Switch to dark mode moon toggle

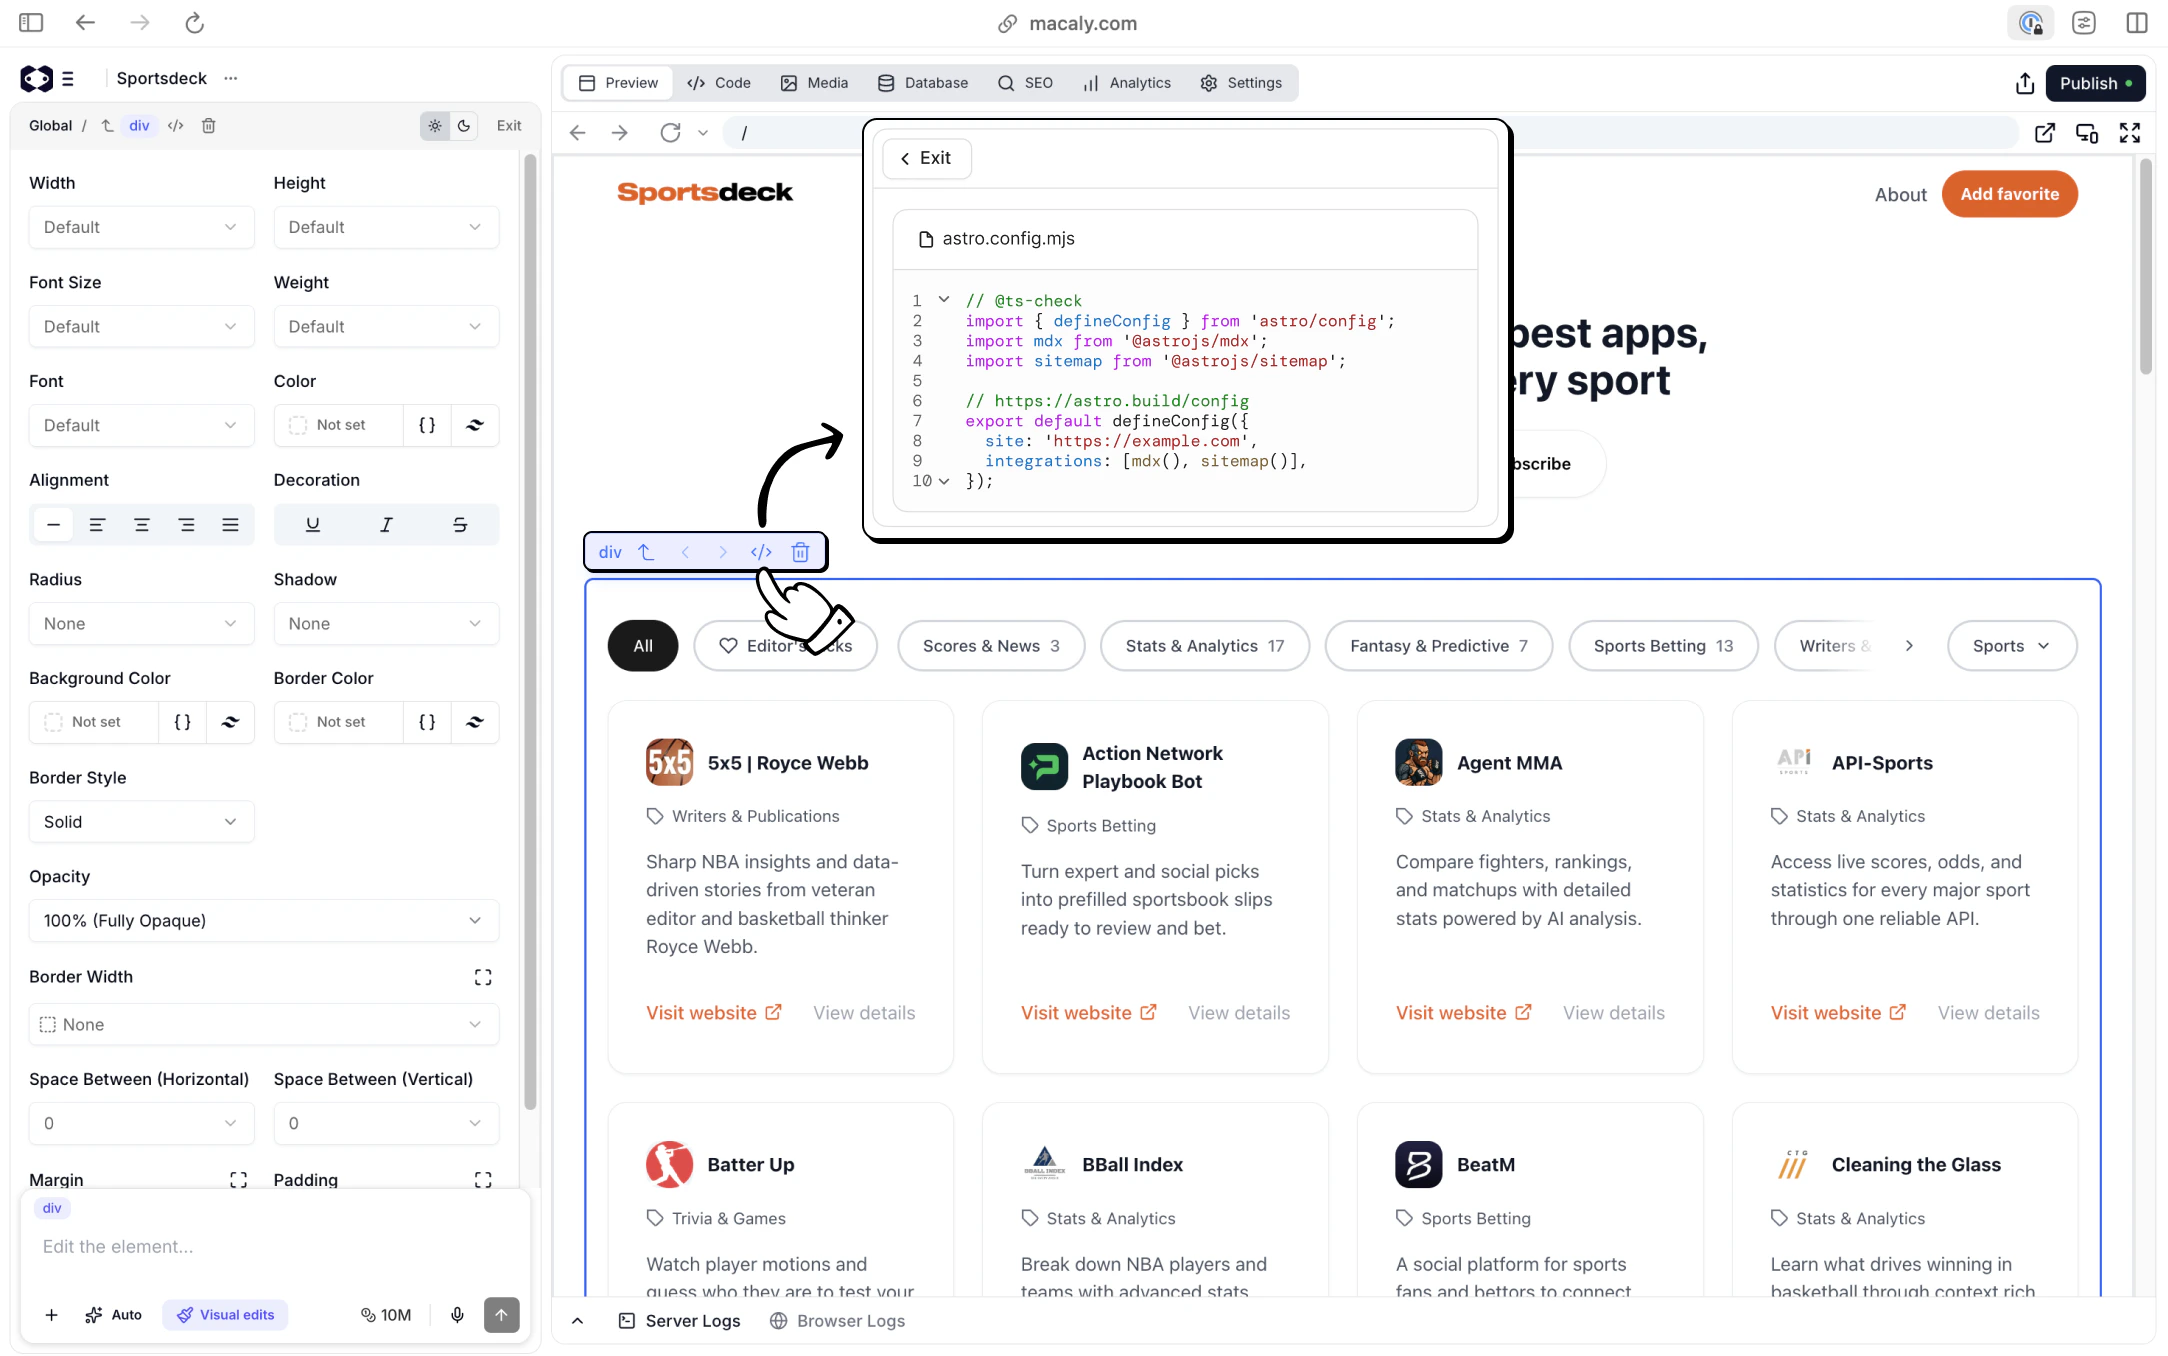click(x=464, y=126)
